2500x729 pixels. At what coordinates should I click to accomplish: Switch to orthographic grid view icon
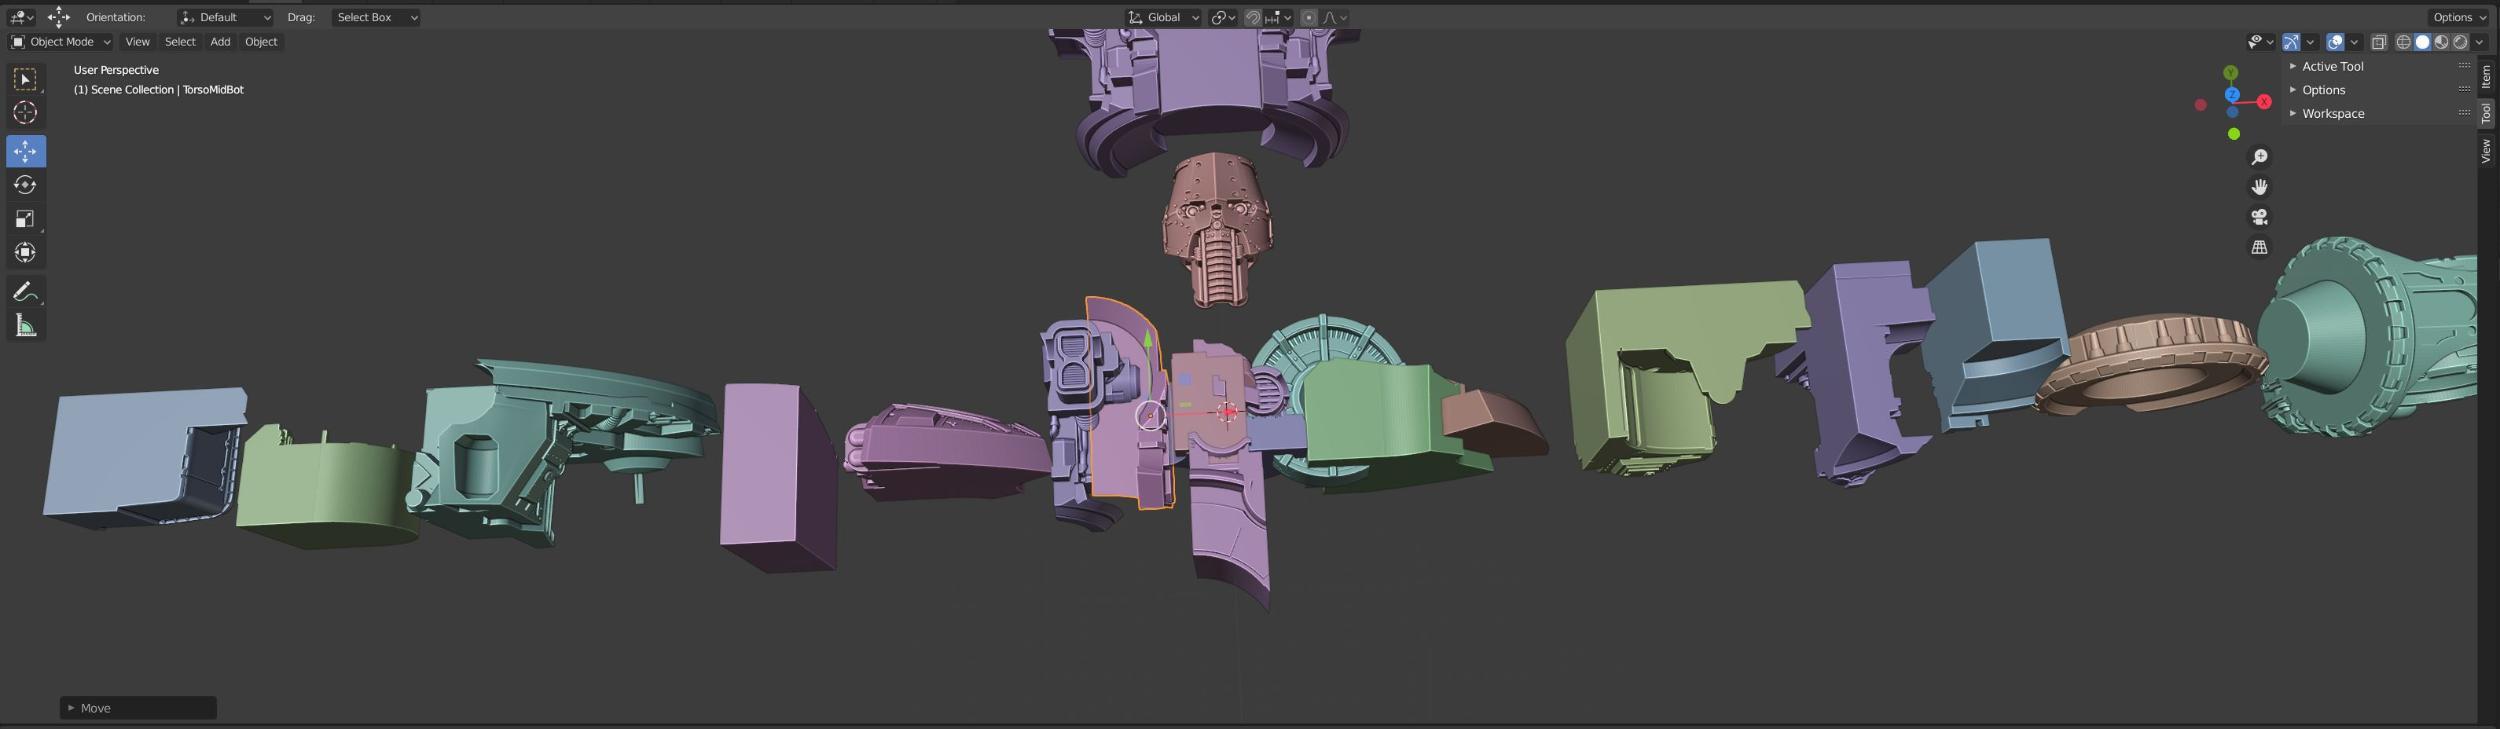coord(2259,247)
